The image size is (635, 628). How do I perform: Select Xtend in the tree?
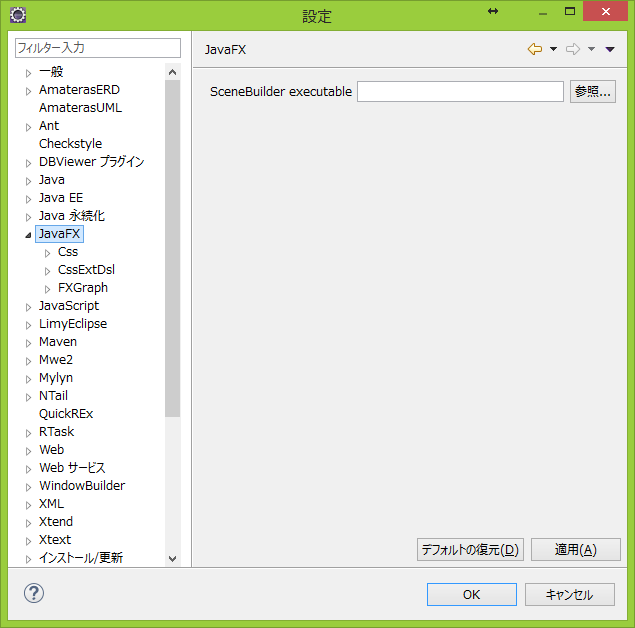[x=56, y=522]
